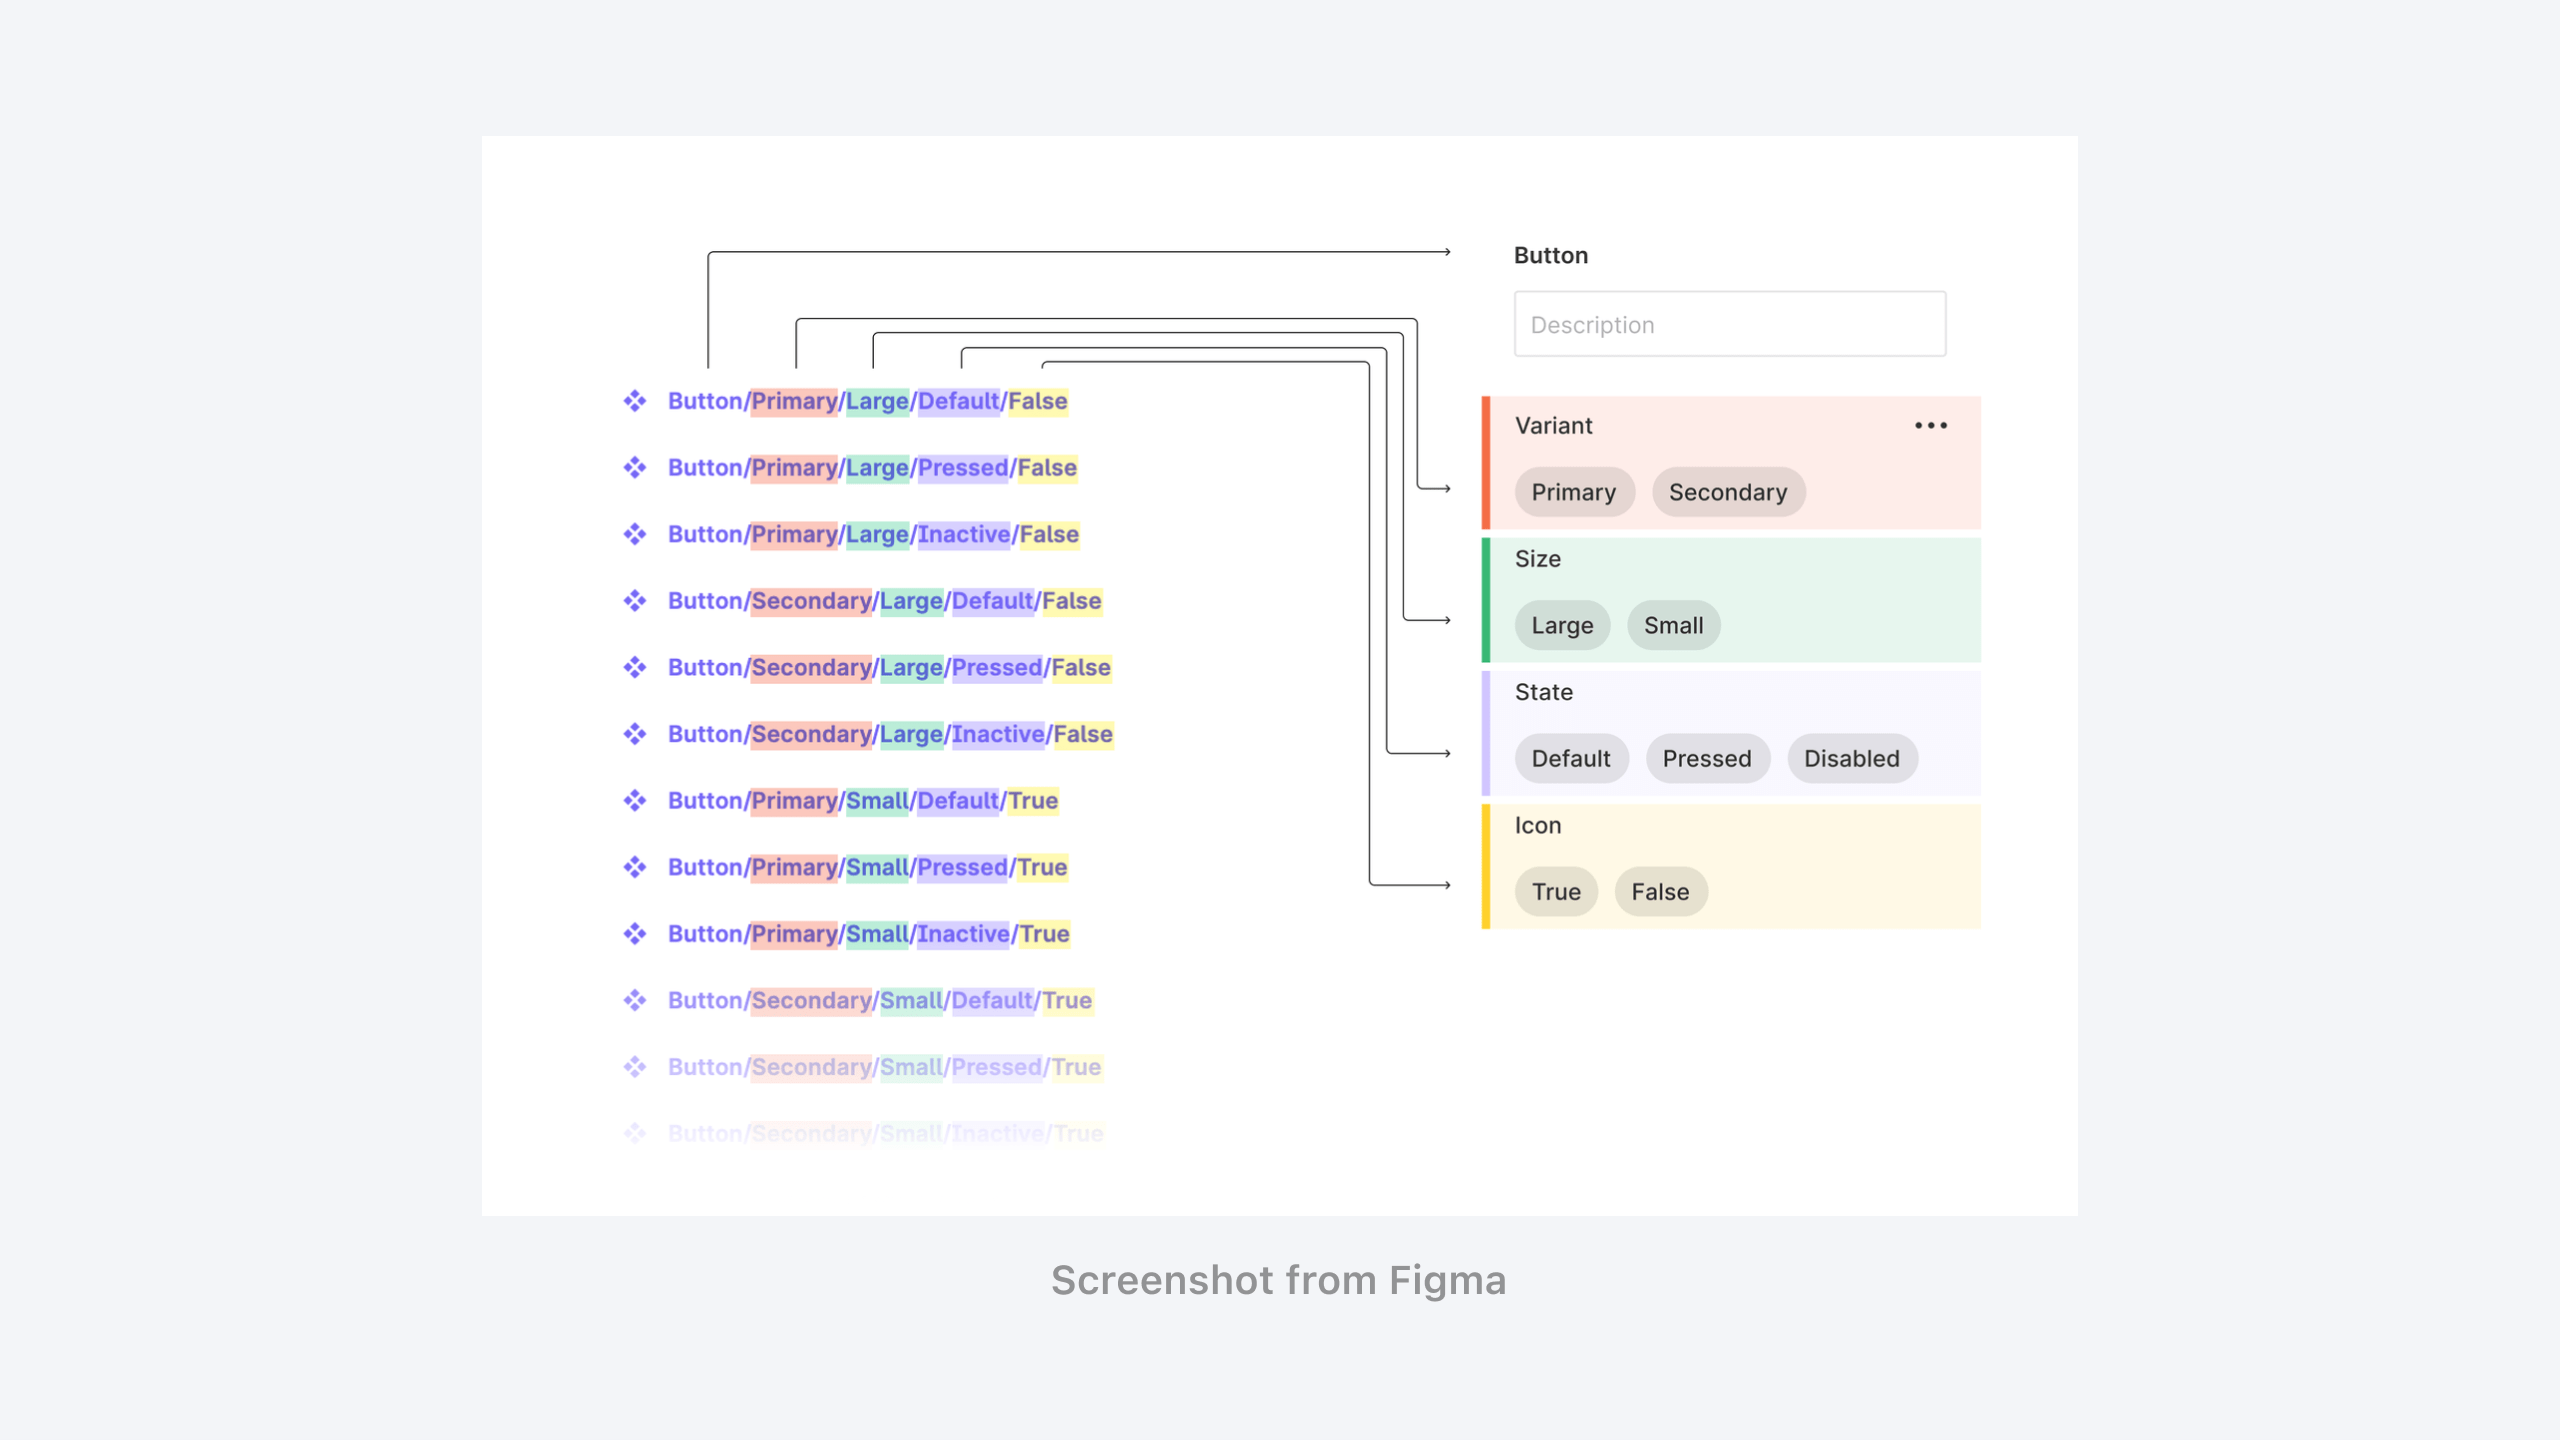
Task: Click component icon beside Button/Primary/Large/Inactive/False
Action: pos(635,534)
